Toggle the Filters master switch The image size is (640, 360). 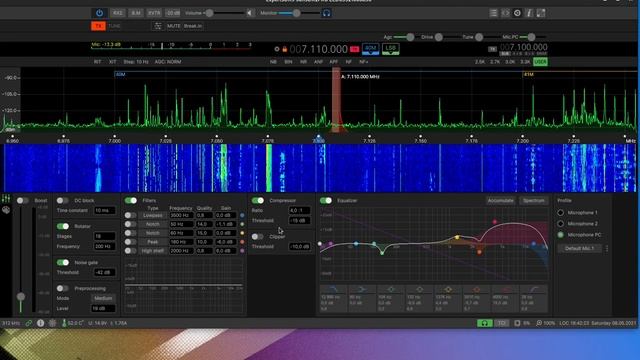[x=131, y=200]
